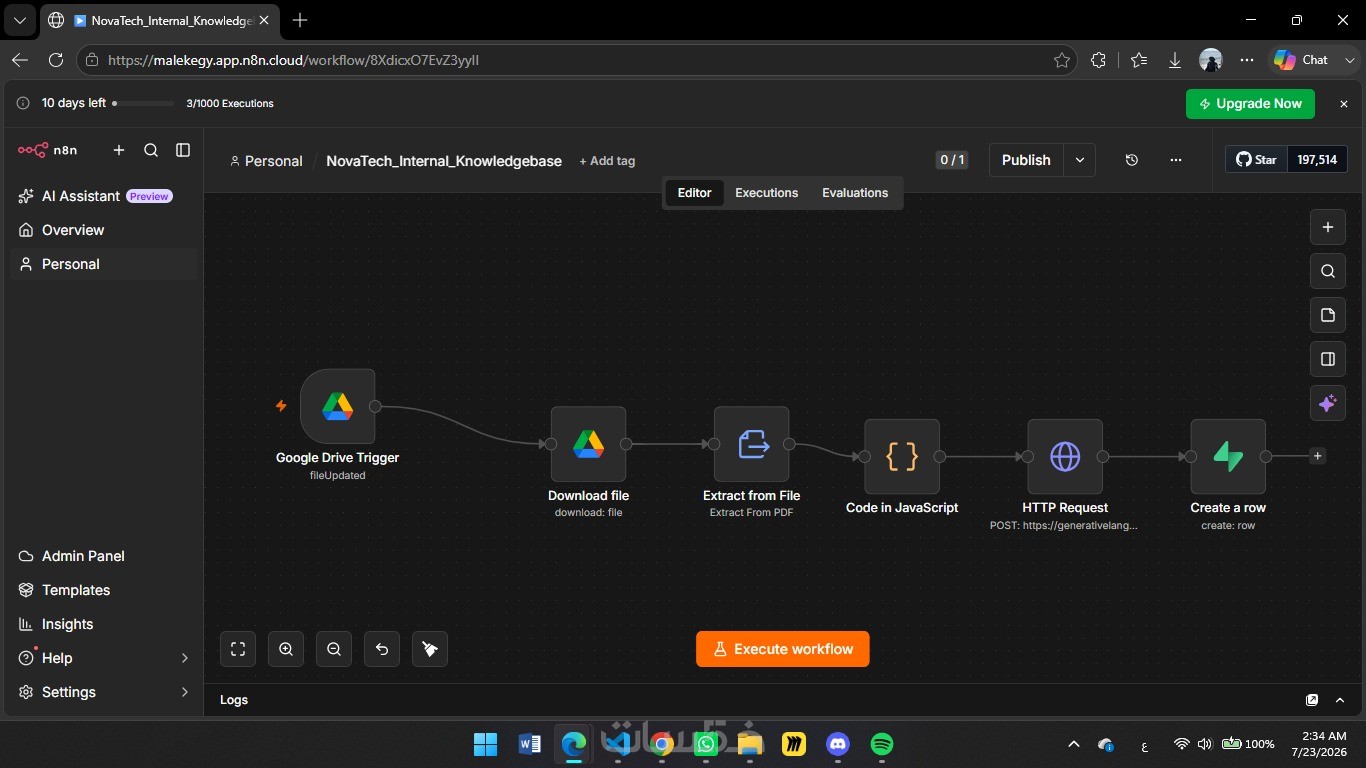The width and height of the screenshot is (1366, 768).
Task: Show hidden system tray icons
Action: point(1074,744)
